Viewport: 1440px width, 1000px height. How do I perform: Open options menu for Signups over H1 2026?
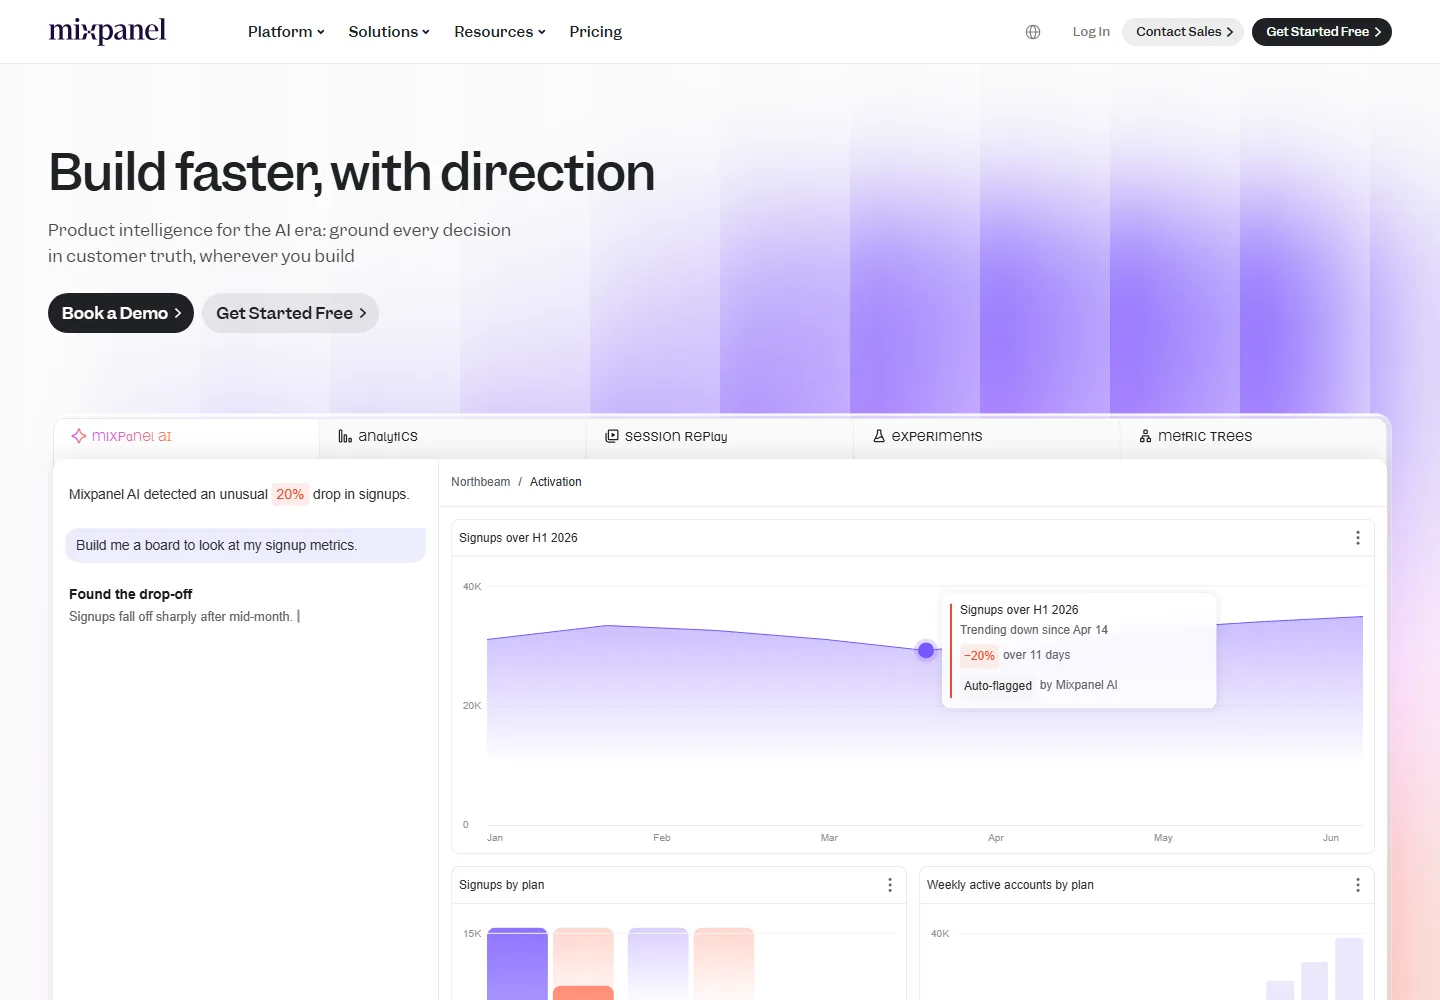[1358, 538]
